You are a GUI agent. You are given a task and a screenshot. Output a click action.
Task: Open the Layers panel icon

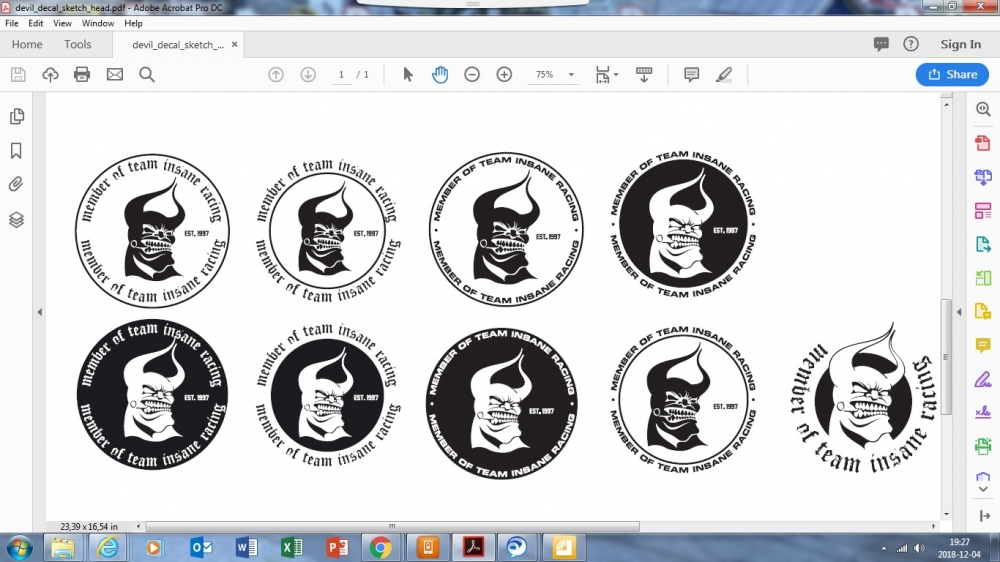coord(16,219)
